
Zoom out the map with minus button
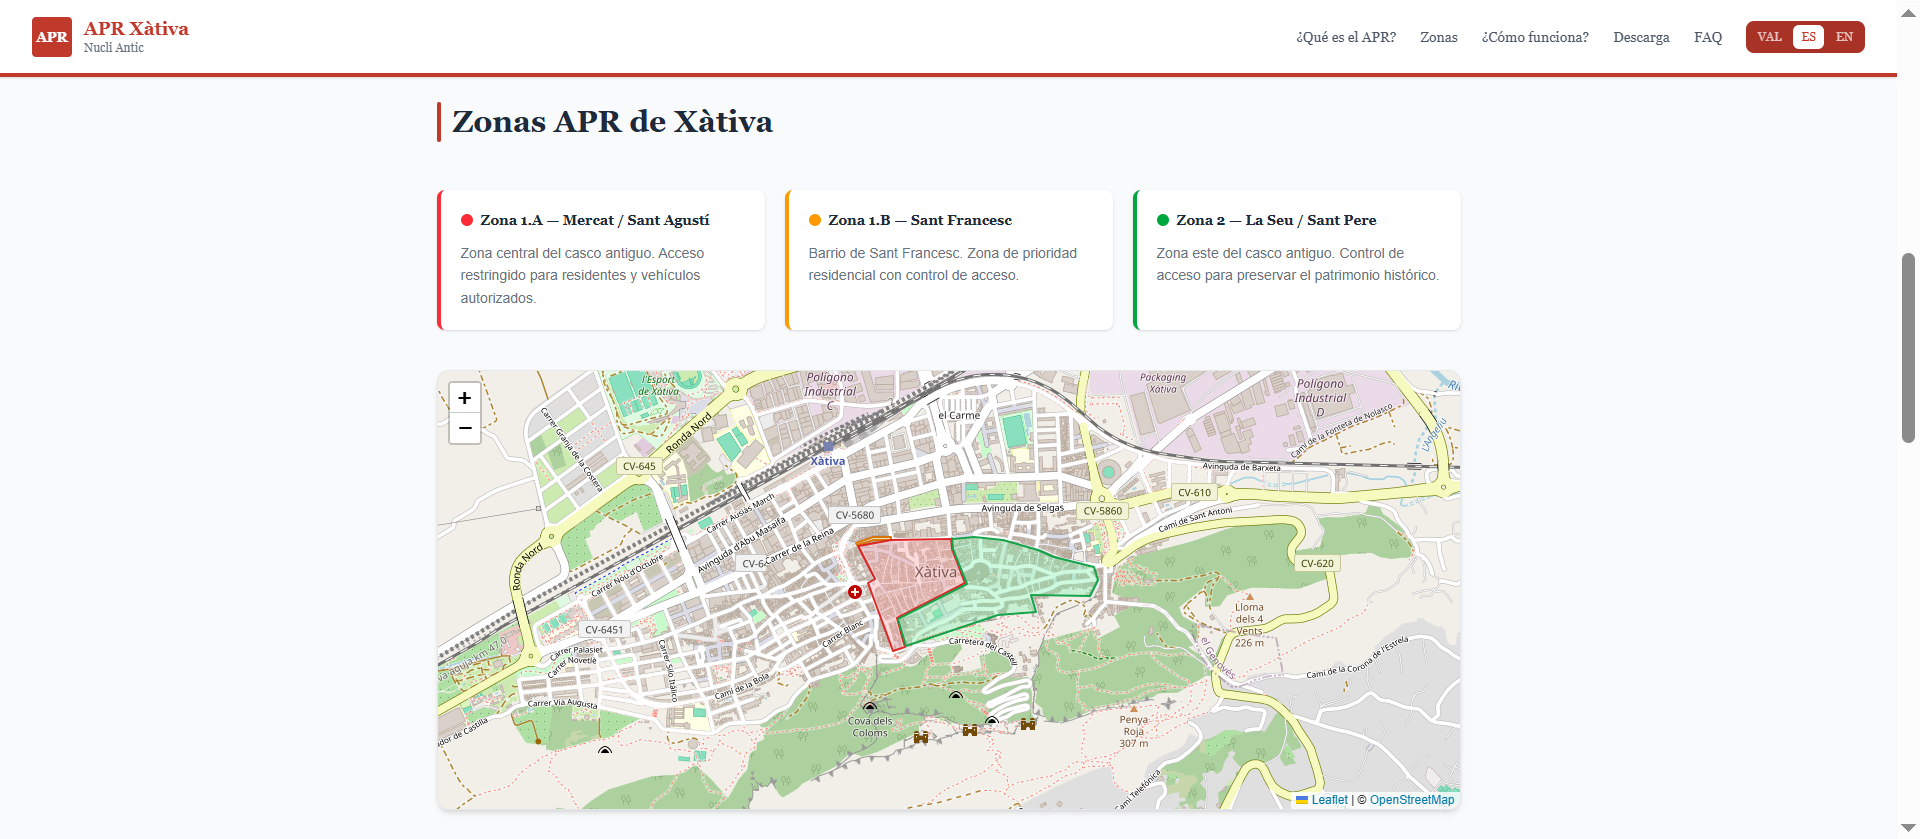pos(465,428)
